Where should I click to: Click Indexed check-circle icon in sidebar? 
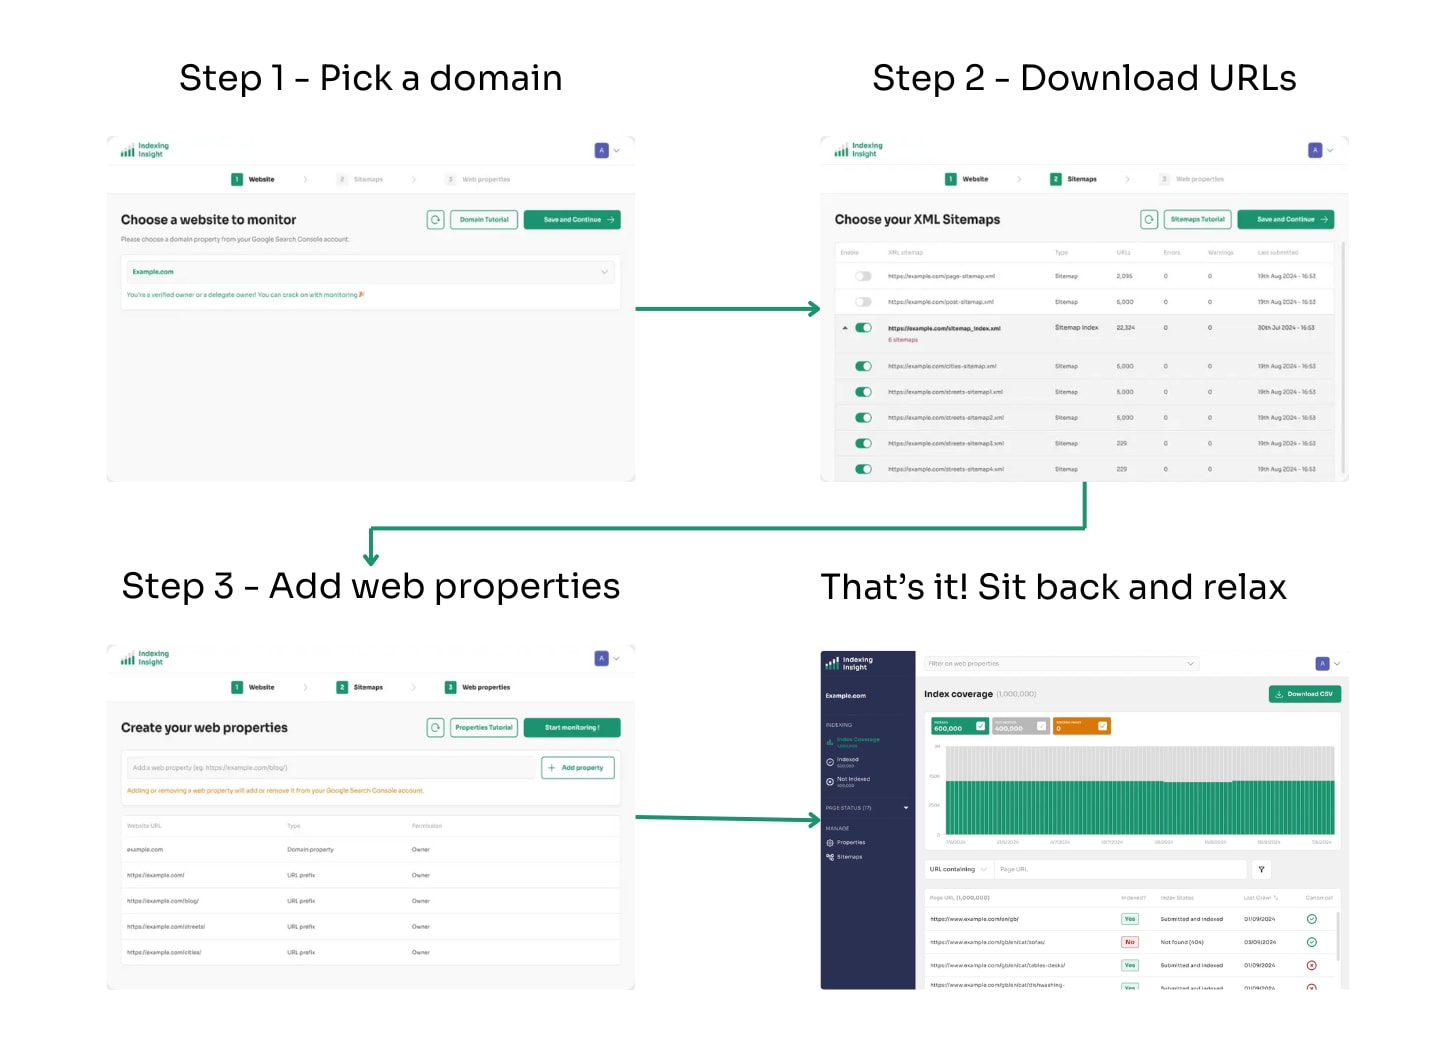(830, 762)
